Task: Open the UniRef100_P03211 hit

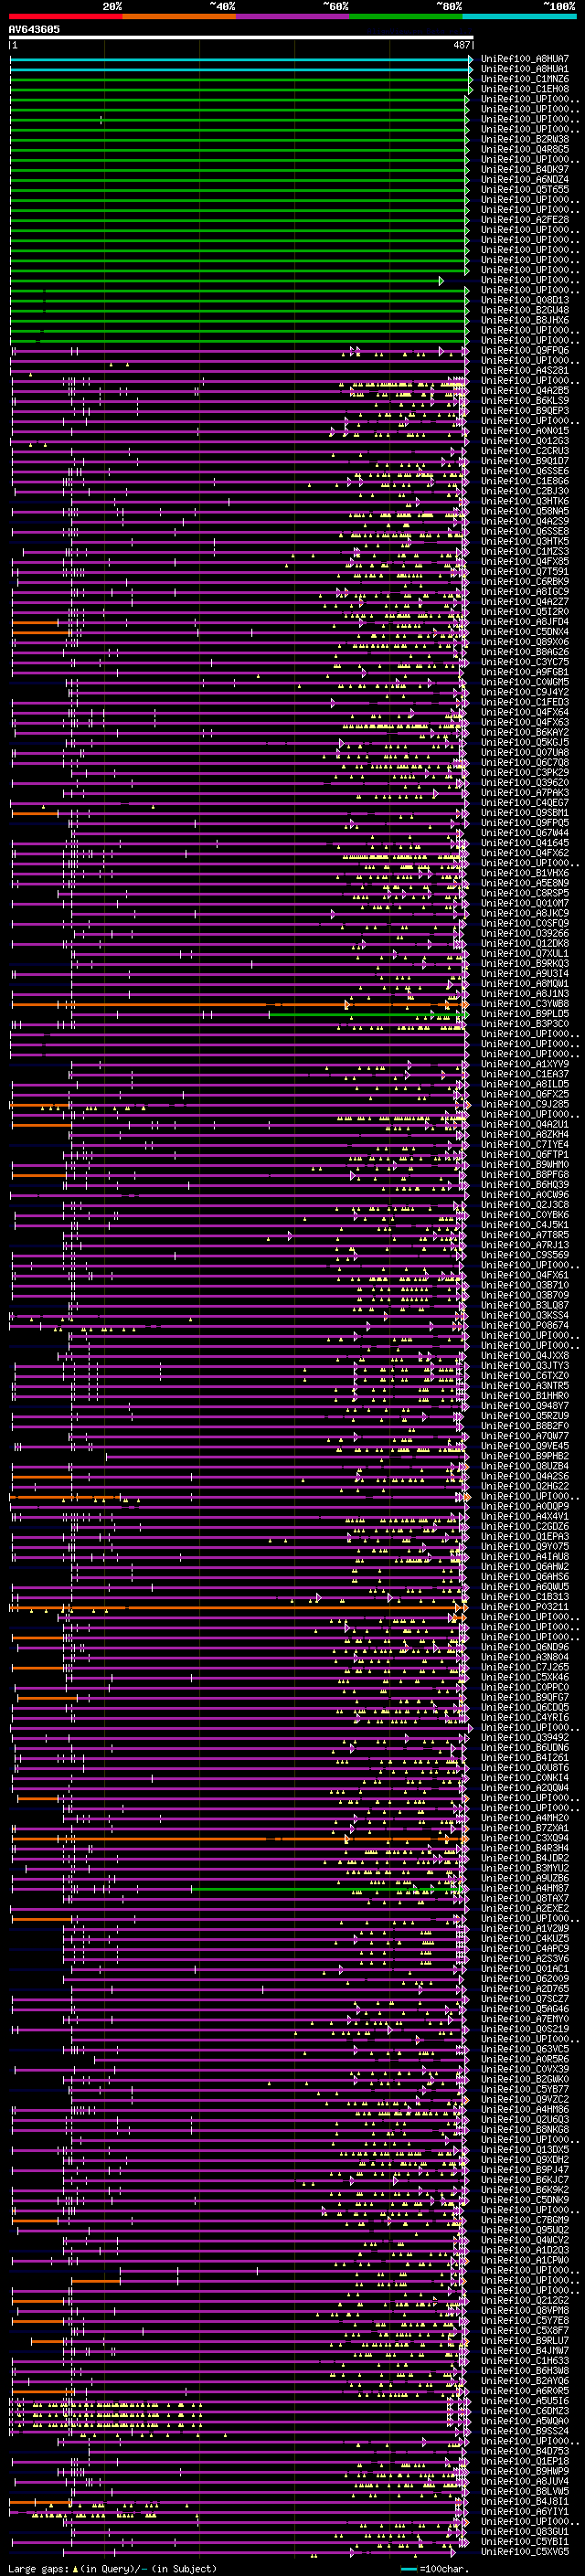Action: 525,1608
